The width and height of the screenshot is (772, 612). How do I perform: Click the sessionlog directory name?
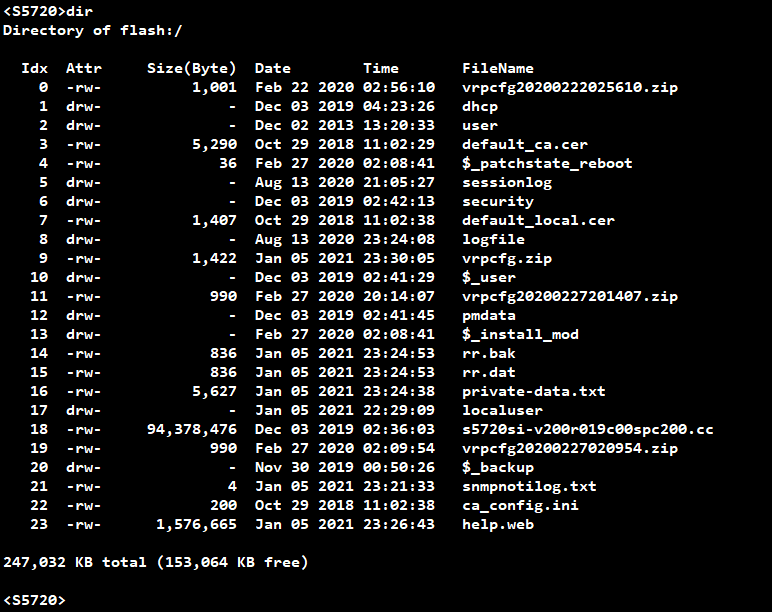point(507,183)
